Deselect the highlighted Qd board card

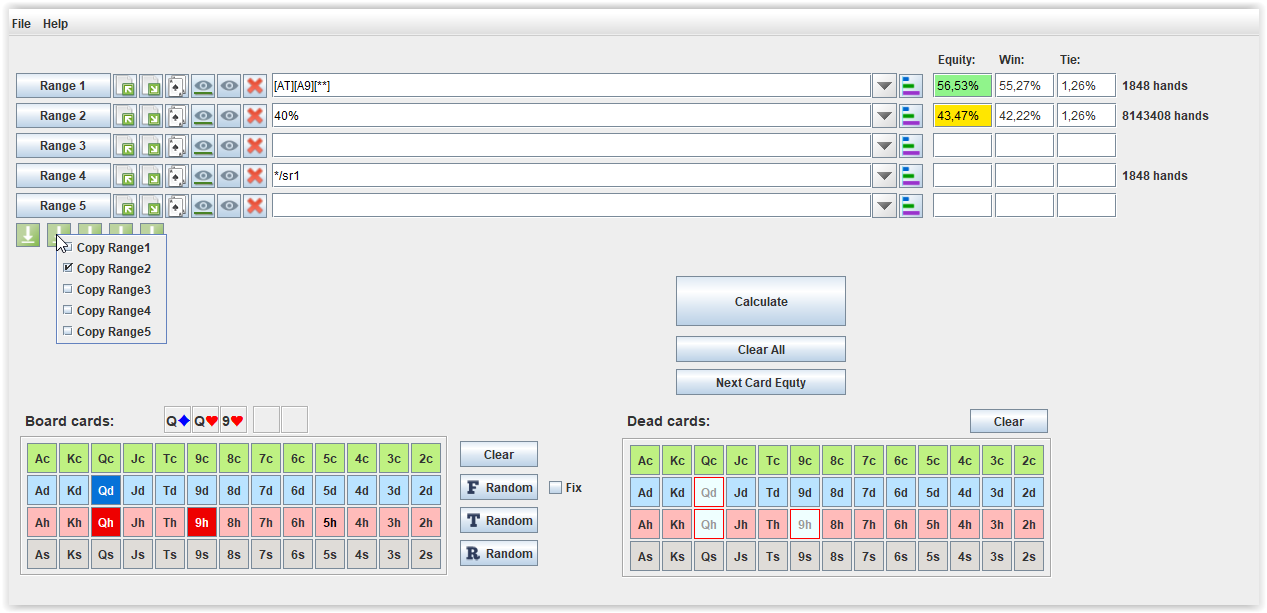pos(106,491)
